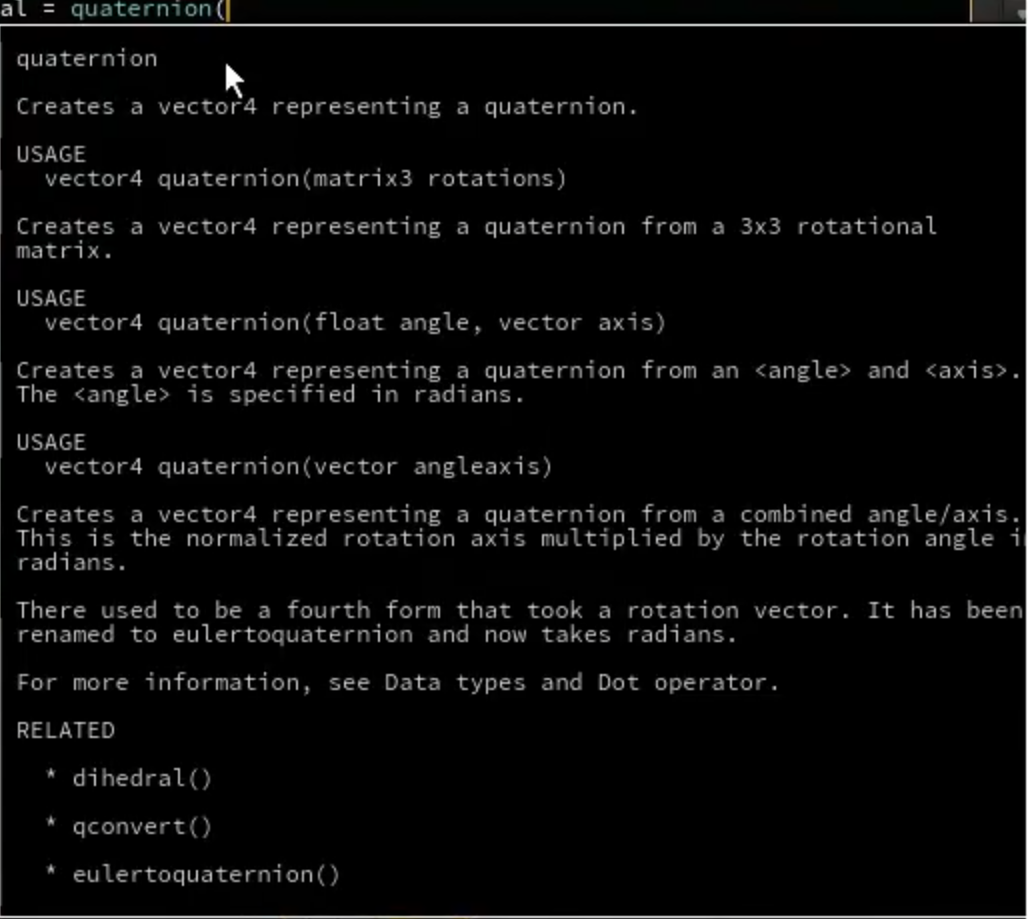Viewport: 1028px width, 919px height.
Task: Click the RELATED heading
Action: [66, 730]
